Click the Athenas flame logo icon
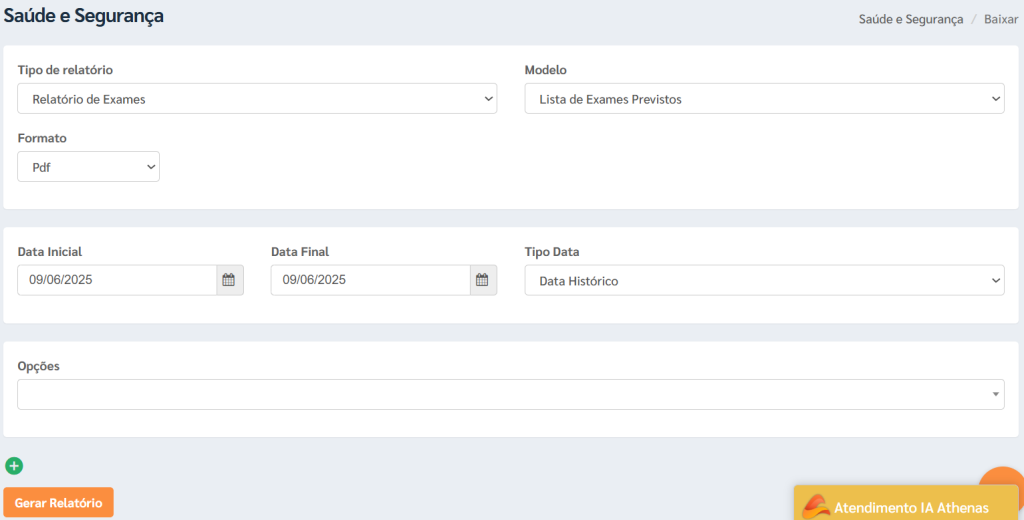The height and width of the screenshot is (520, 1024). pyautogui.click(x=816, y=507)
